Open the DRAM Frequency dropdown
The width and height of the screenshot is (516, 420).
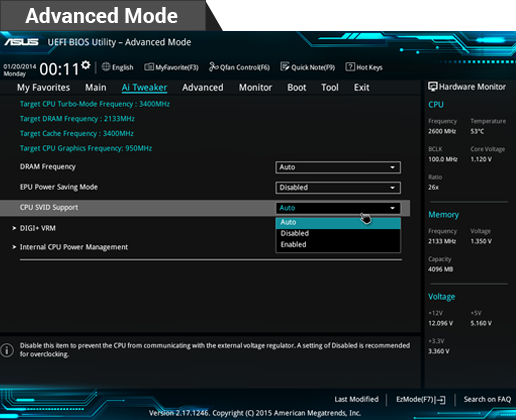pyautogui.click(x=338, y=167)
